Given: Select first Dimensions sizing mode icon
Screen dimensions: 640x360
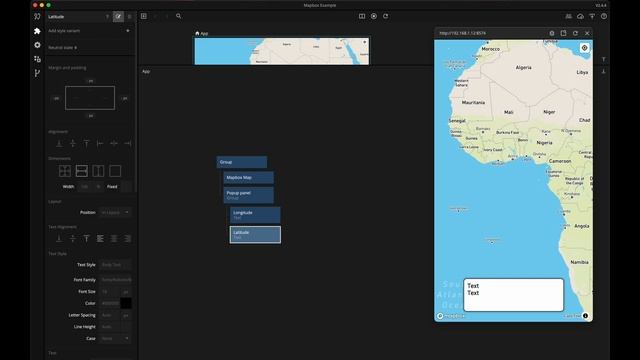Looking at the screenshot, I should pos(65,171).
